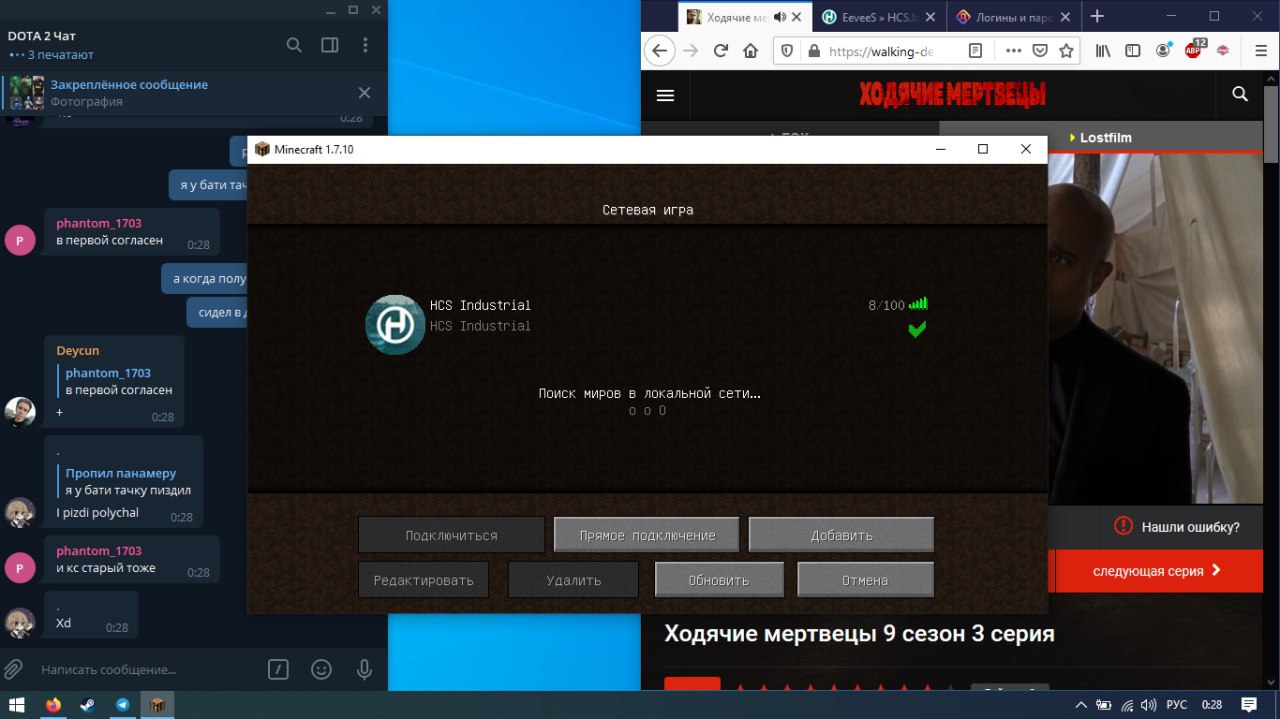Image resolution: width=1280 pixels, height=719 pixels.
Task: Open Telegram emoji smiley picker
Action: coord(321,669)
